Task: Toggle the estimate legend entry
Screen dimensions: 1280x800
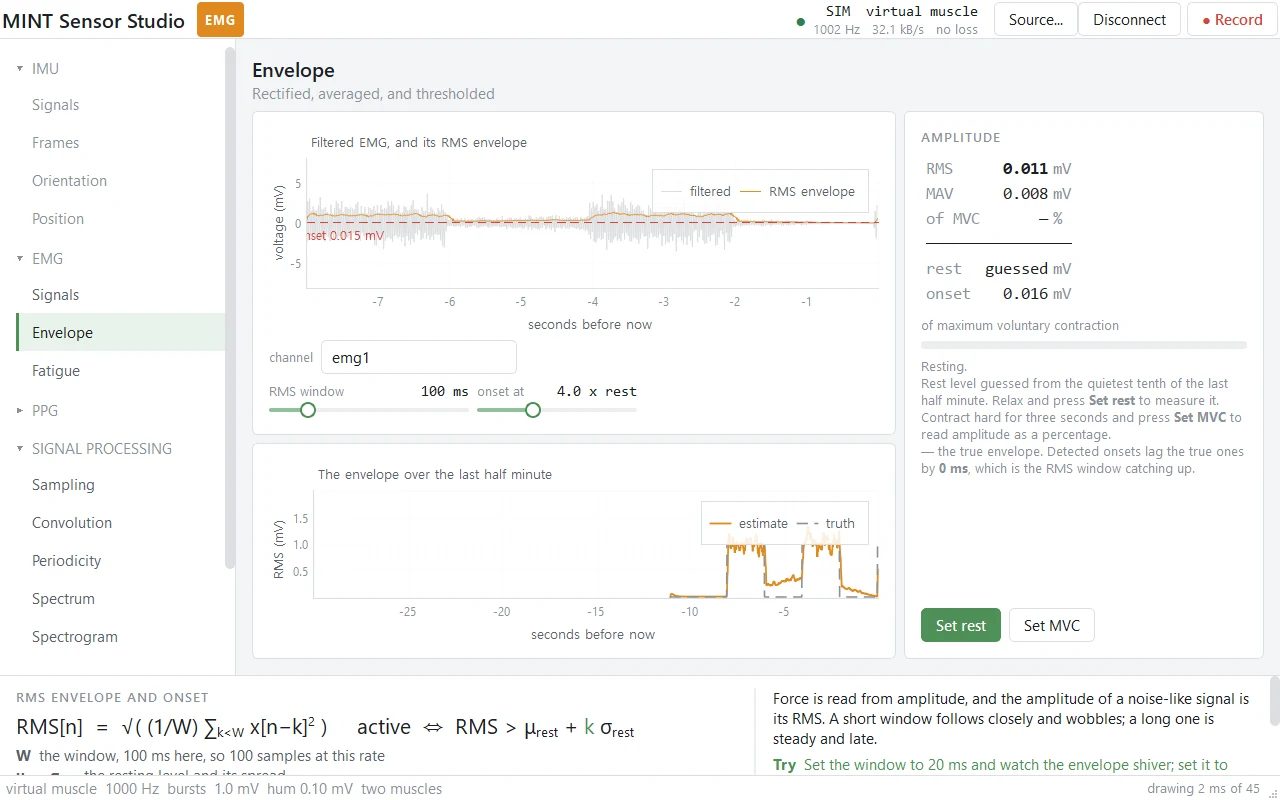Action: (749, 523)
